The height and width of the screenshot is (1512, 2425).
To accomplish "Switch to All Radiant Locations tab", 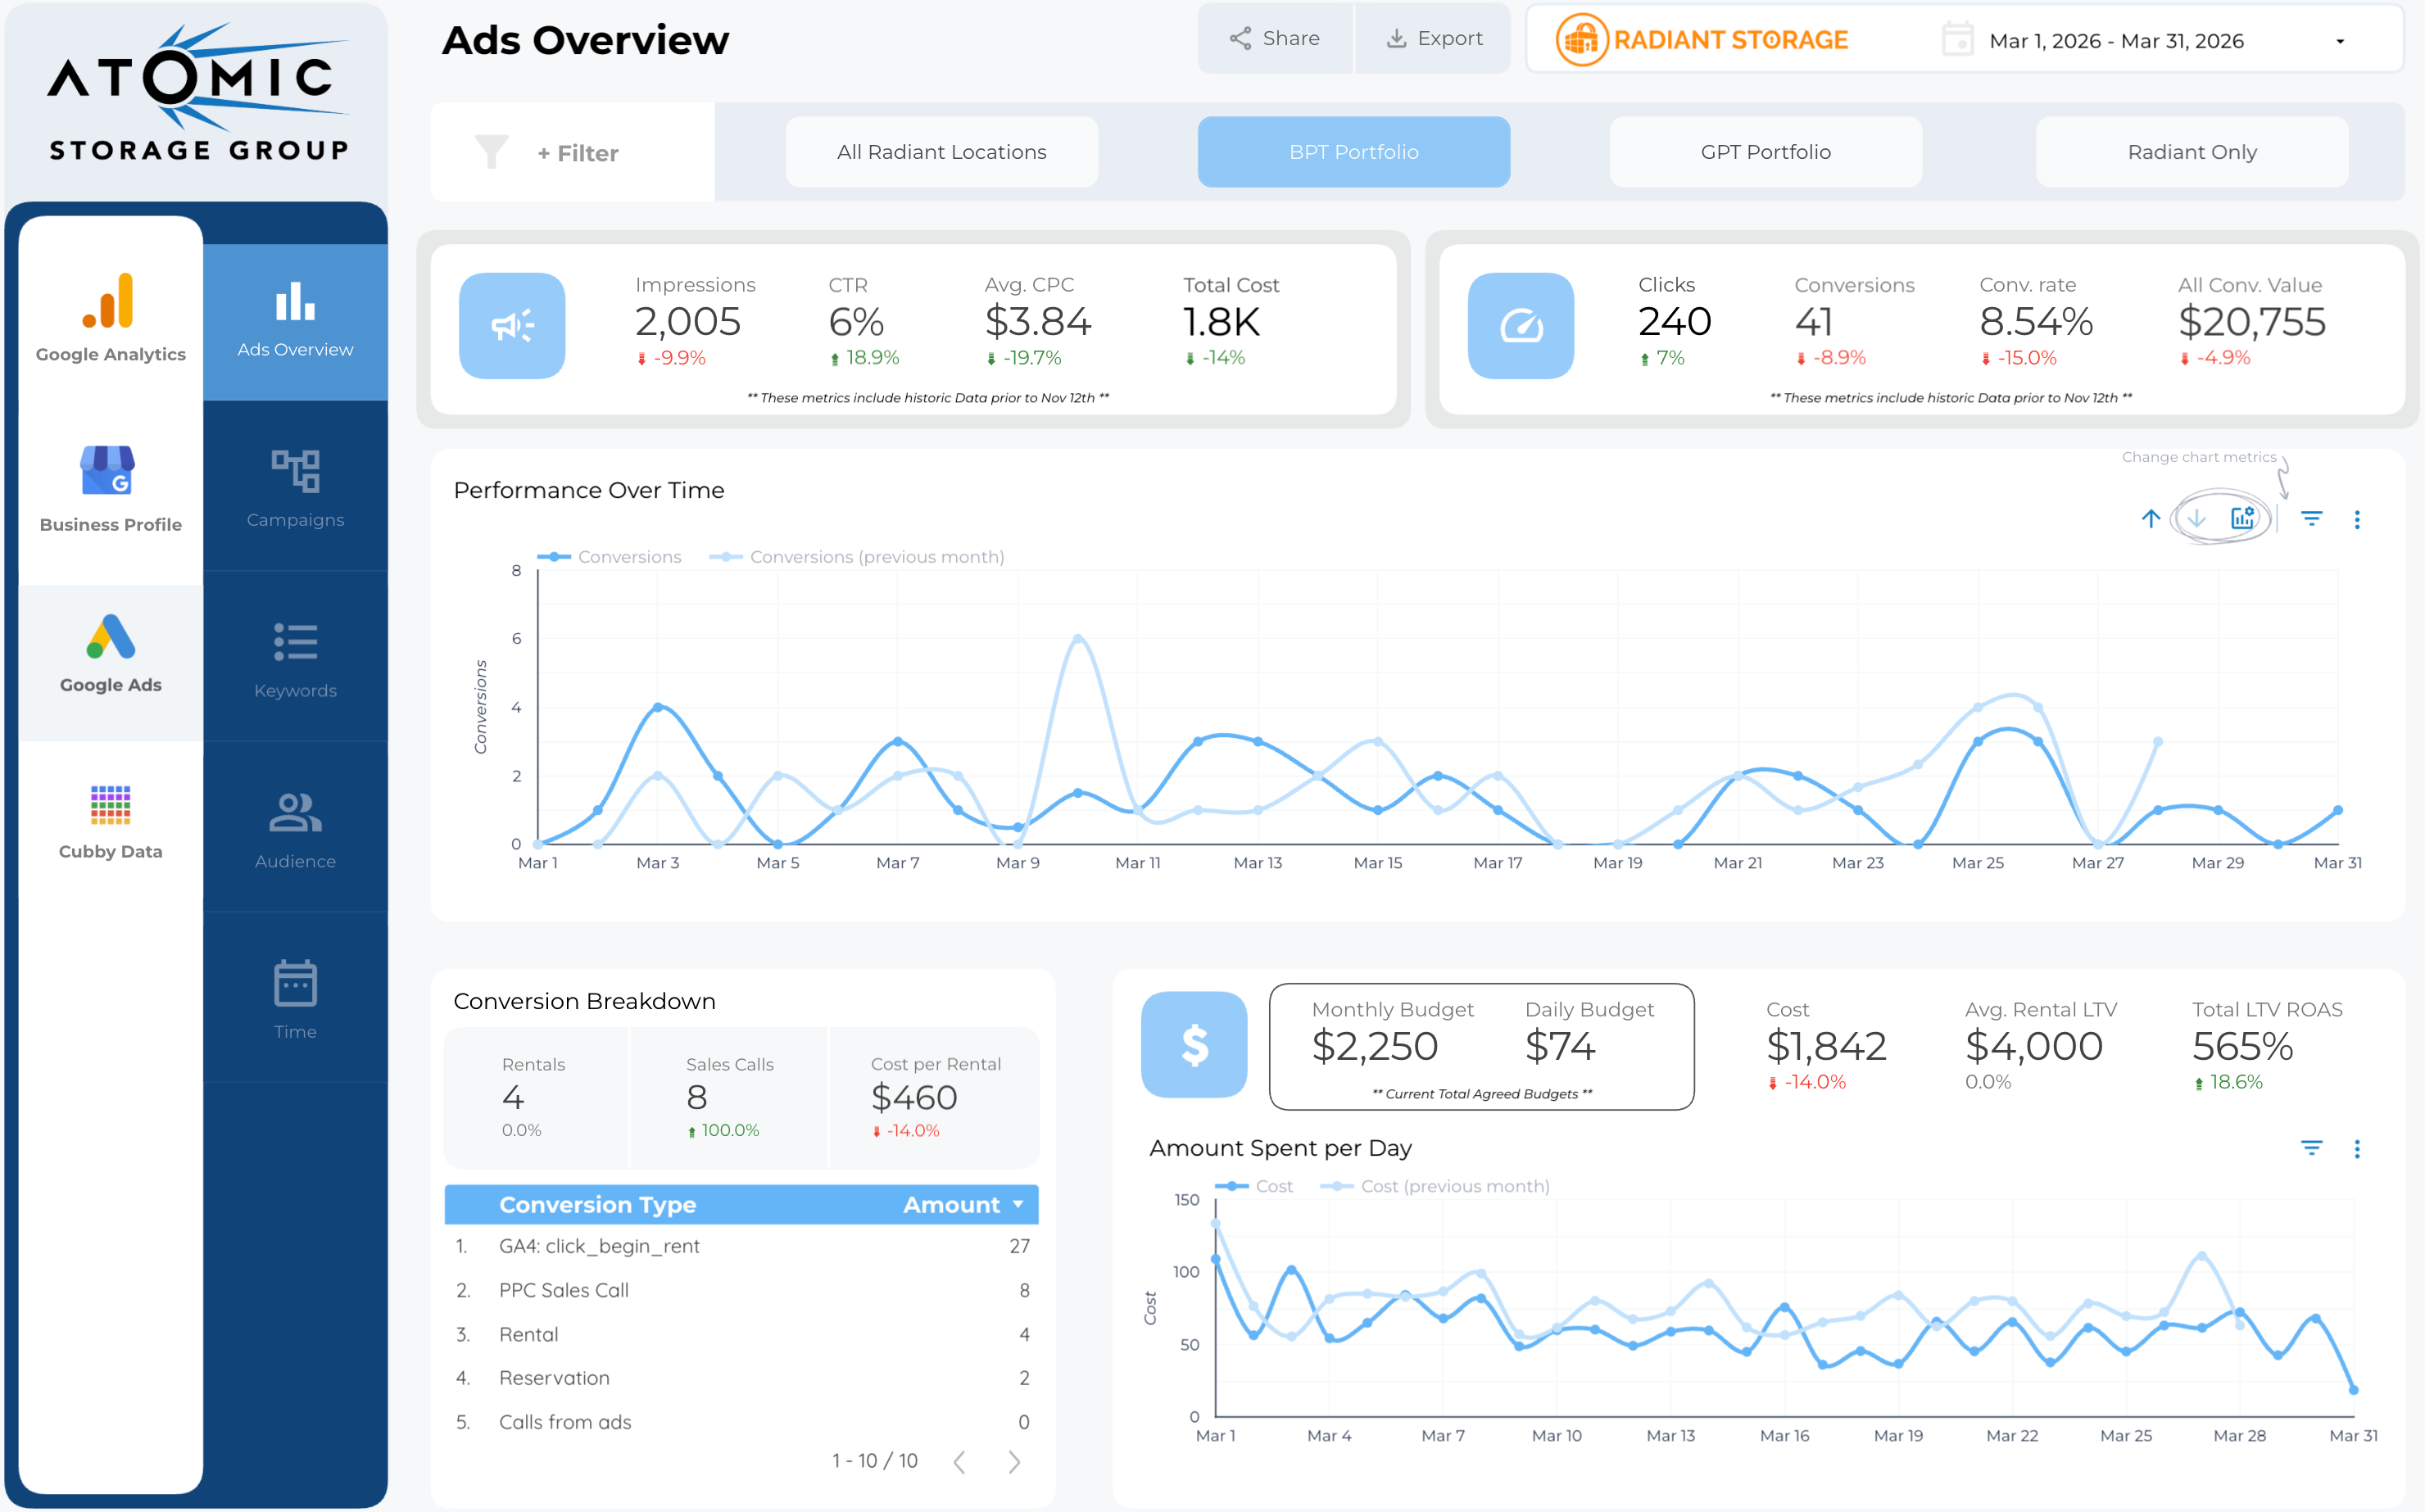I will [941, 152].
